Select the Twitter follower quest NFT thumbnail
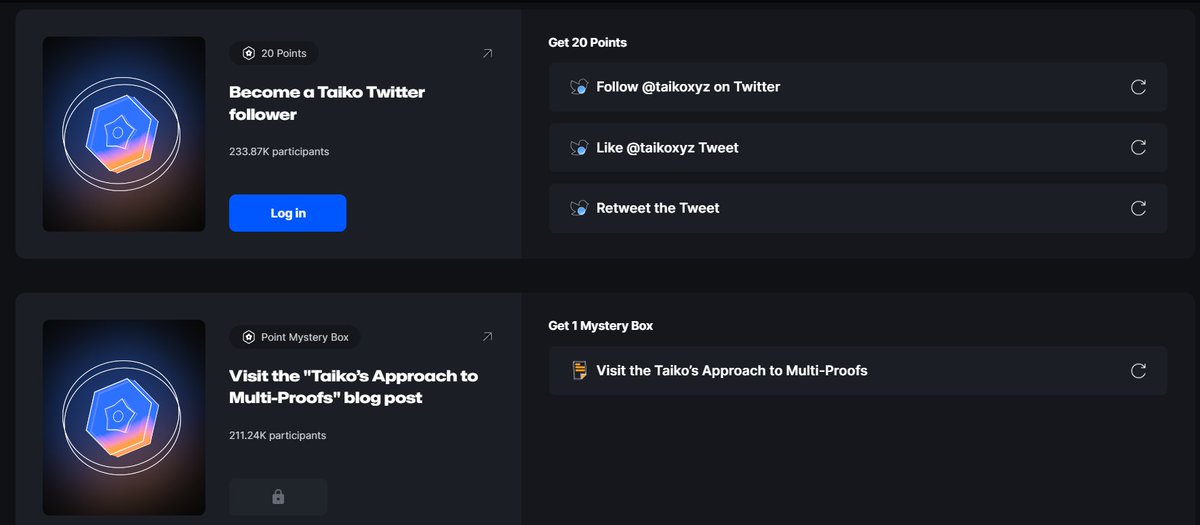The height and width of the screenshot is (525, 1200). click(x=124, y=134)
